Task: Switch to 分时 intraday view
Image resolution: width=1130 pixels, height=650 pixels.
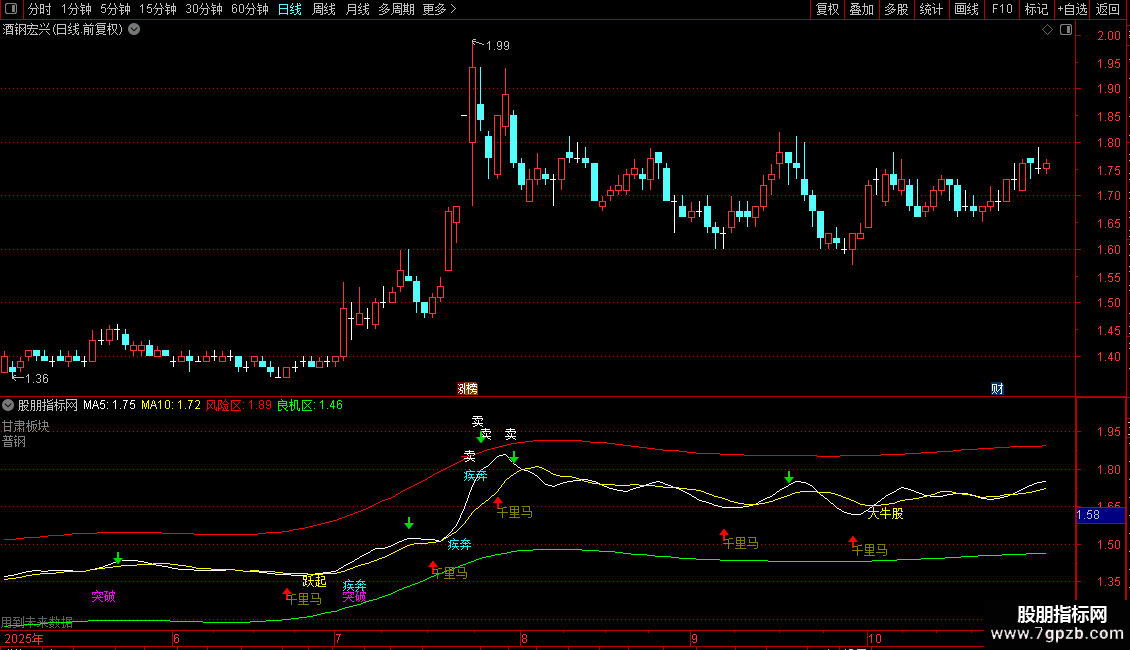Action: (40, 9)
